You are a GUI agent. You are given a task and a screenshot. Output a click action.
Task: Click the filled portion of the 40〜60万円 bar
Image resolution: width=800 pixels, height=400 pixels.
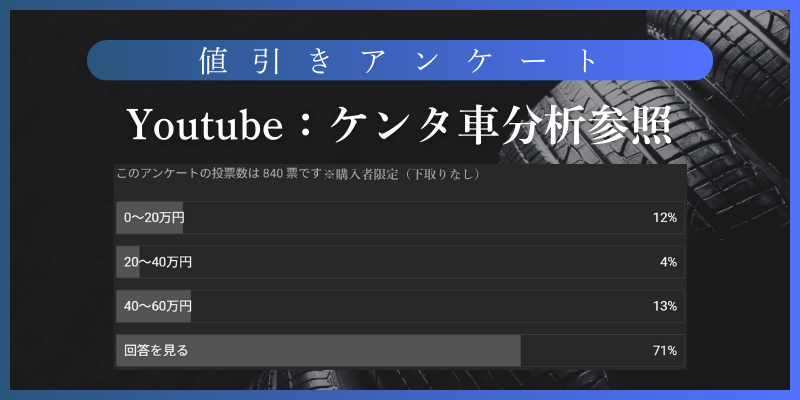154,306
